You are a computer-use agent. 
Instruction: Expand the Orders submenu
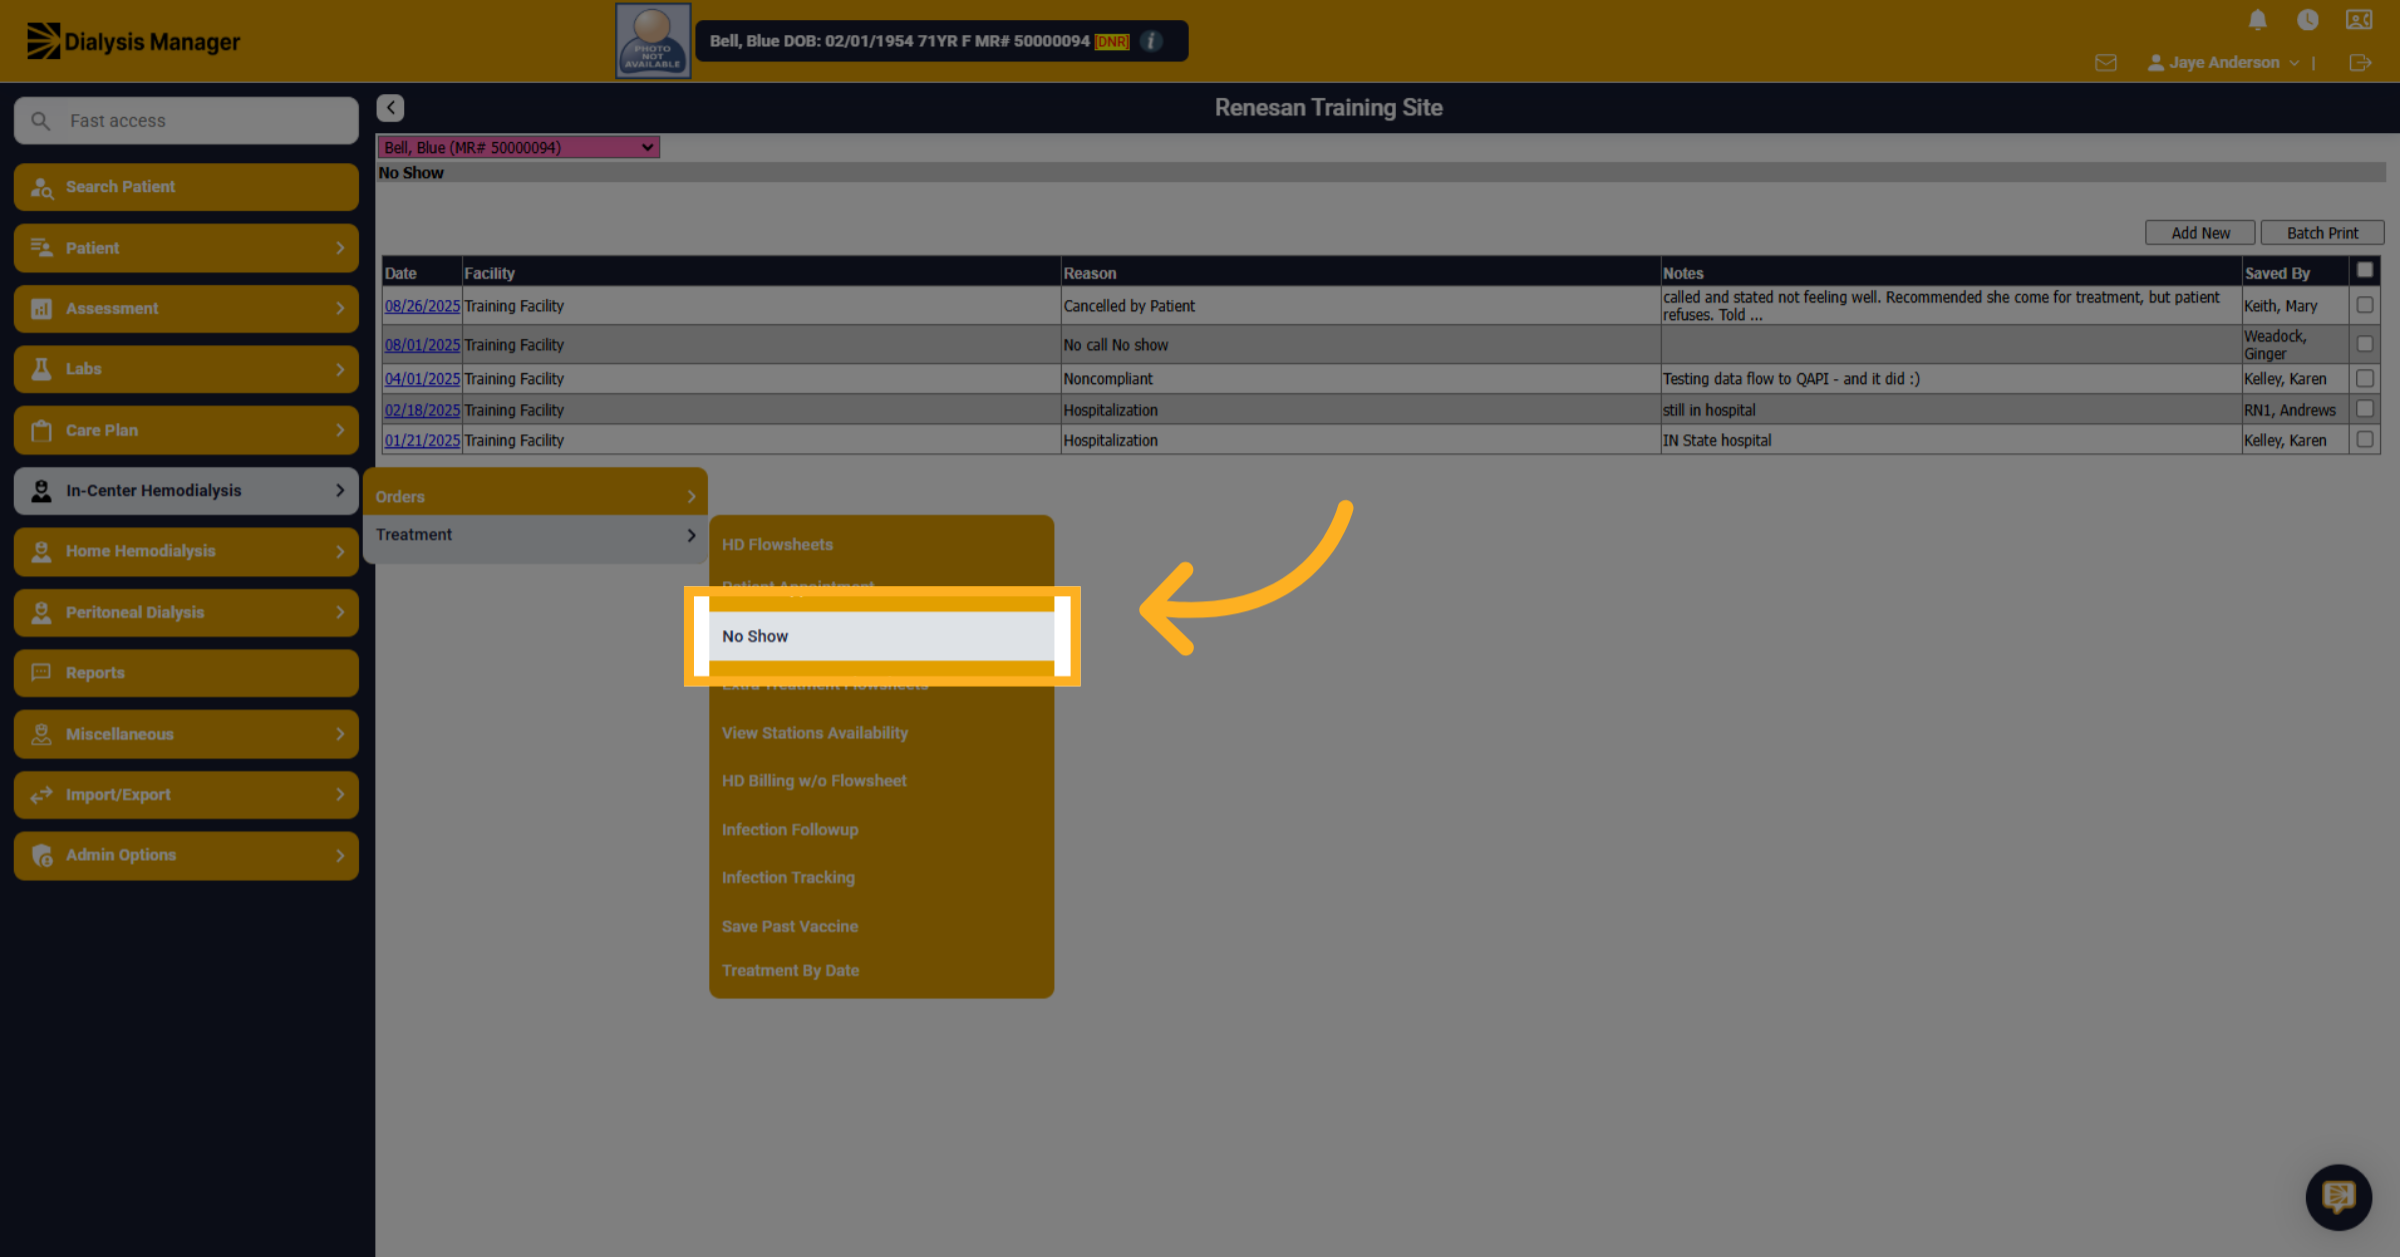pyautogui.click(x=535, y=496)
